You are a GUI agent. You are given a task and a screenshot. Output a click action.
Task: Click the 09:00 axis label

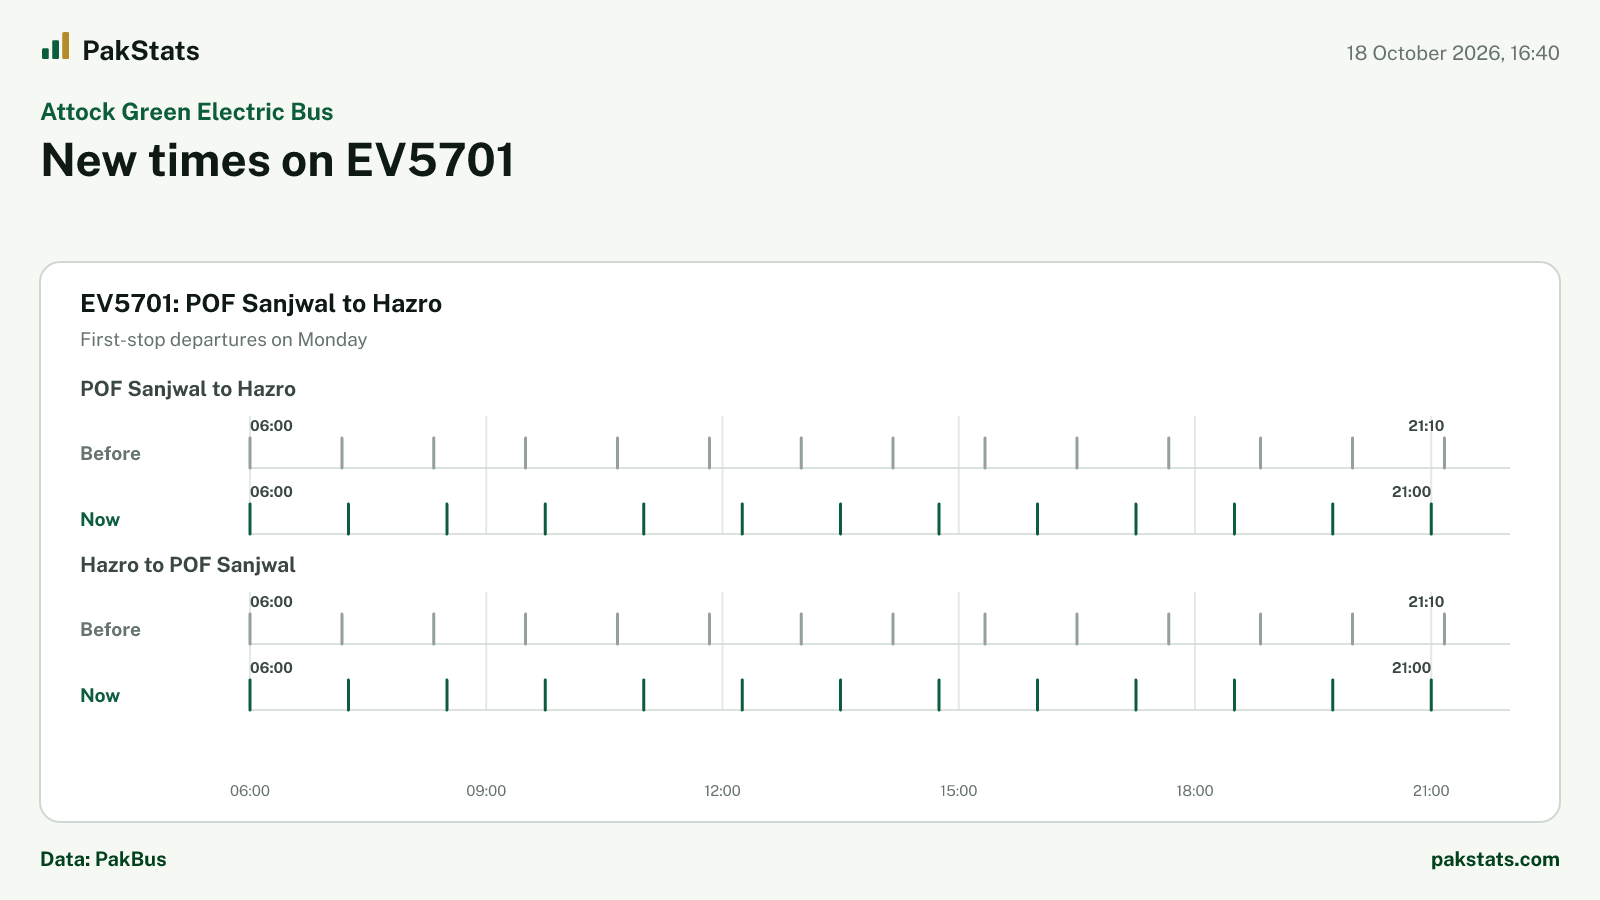[x=486, y=791]
